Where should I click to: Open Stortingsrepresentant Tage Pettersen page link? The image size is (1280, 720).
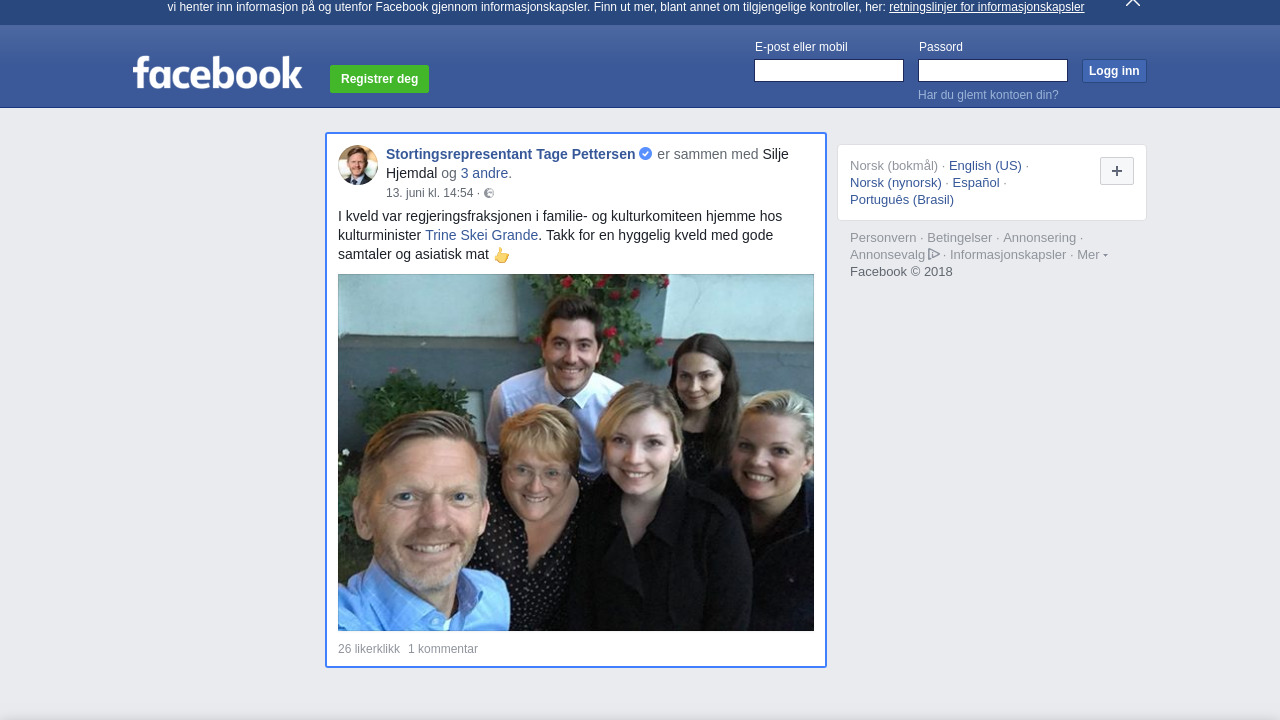(x=510, y=154)
